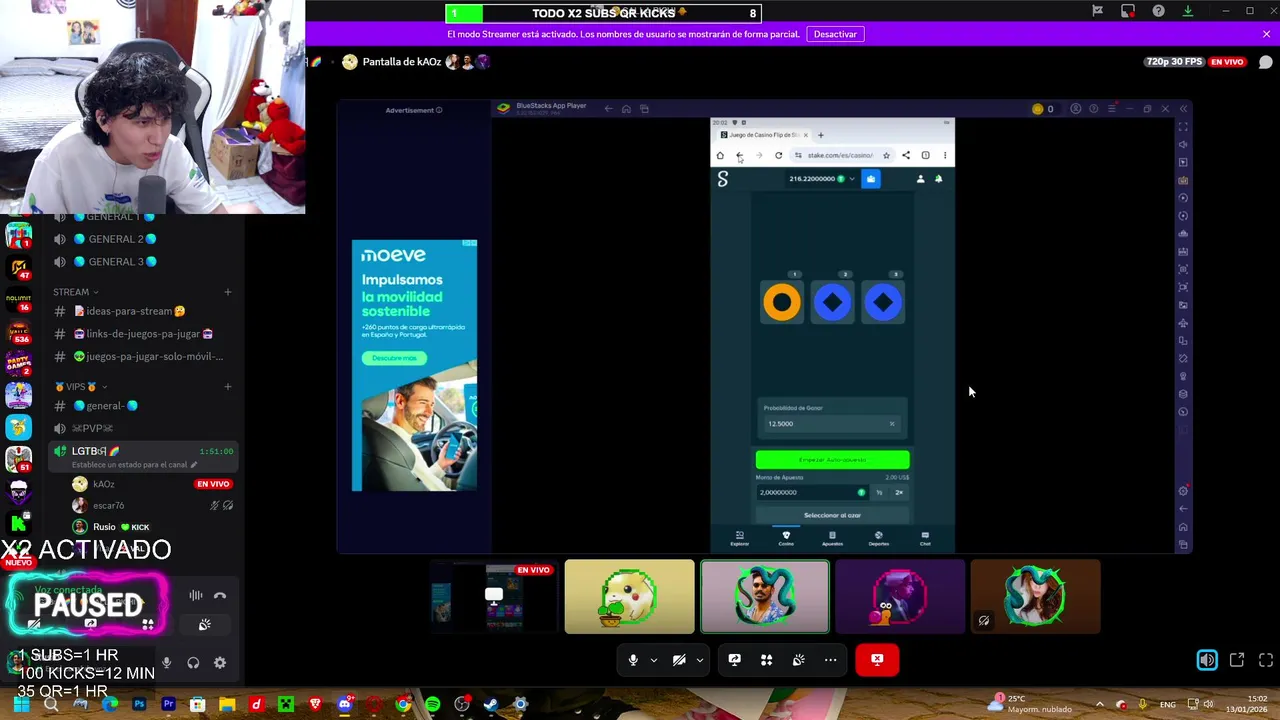
Task: Select the yellow Pokémon avatar tile
Action: [x=629, y=597]
